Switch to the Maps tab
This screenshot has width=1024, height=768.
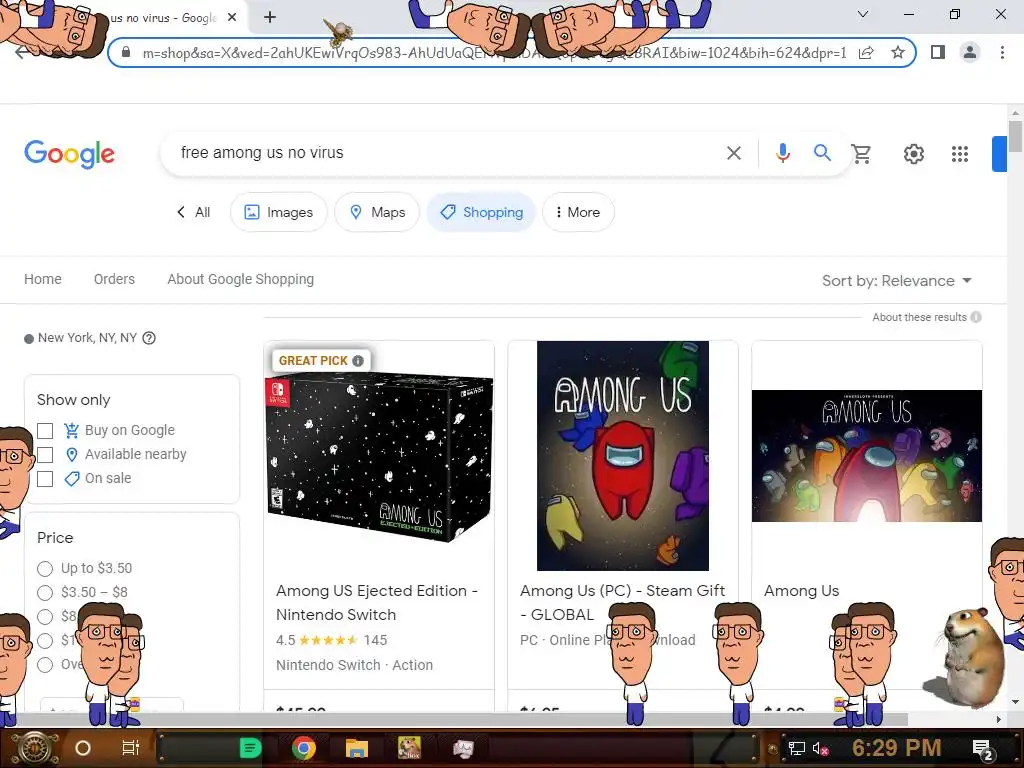[377, 212]
